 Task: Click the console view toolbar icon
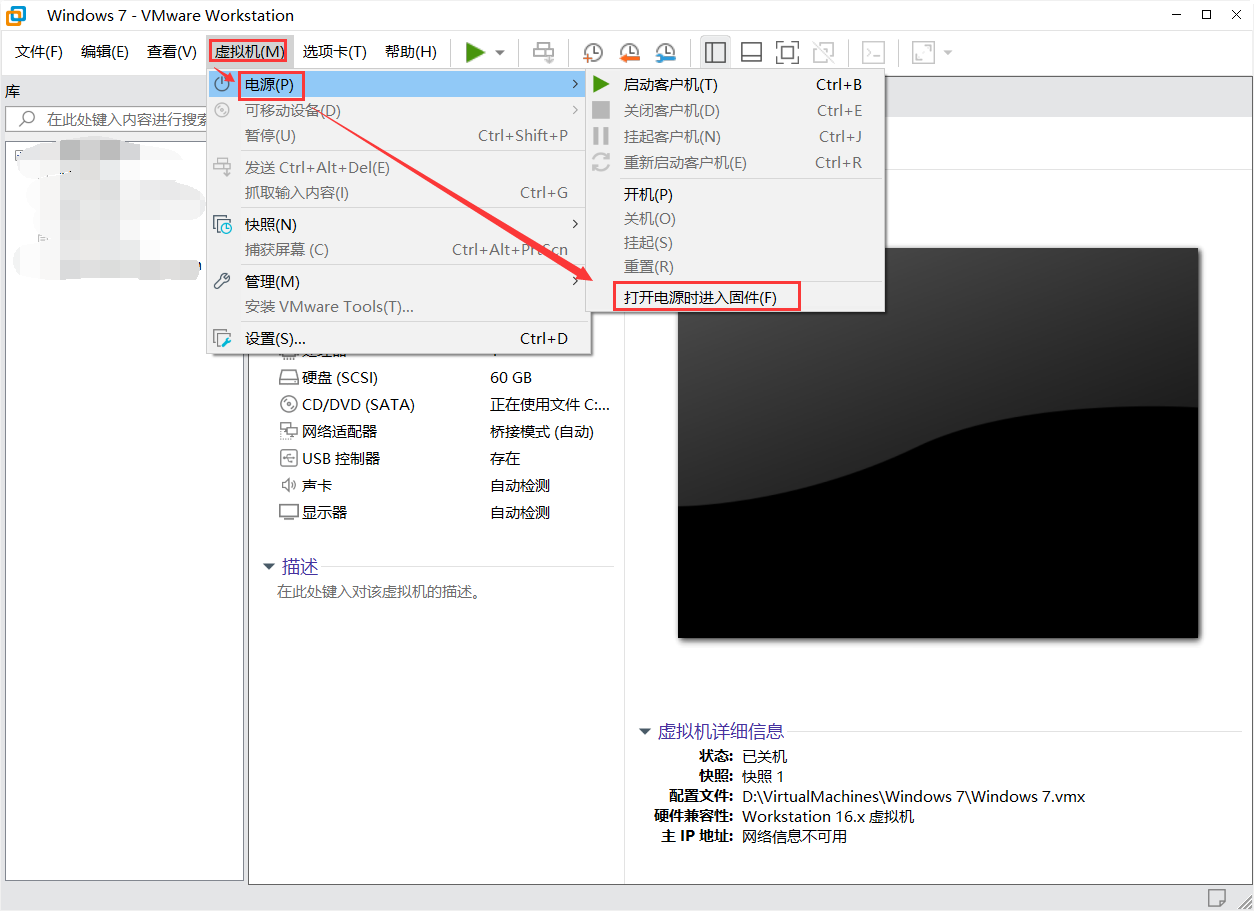(x=873, y=52)
